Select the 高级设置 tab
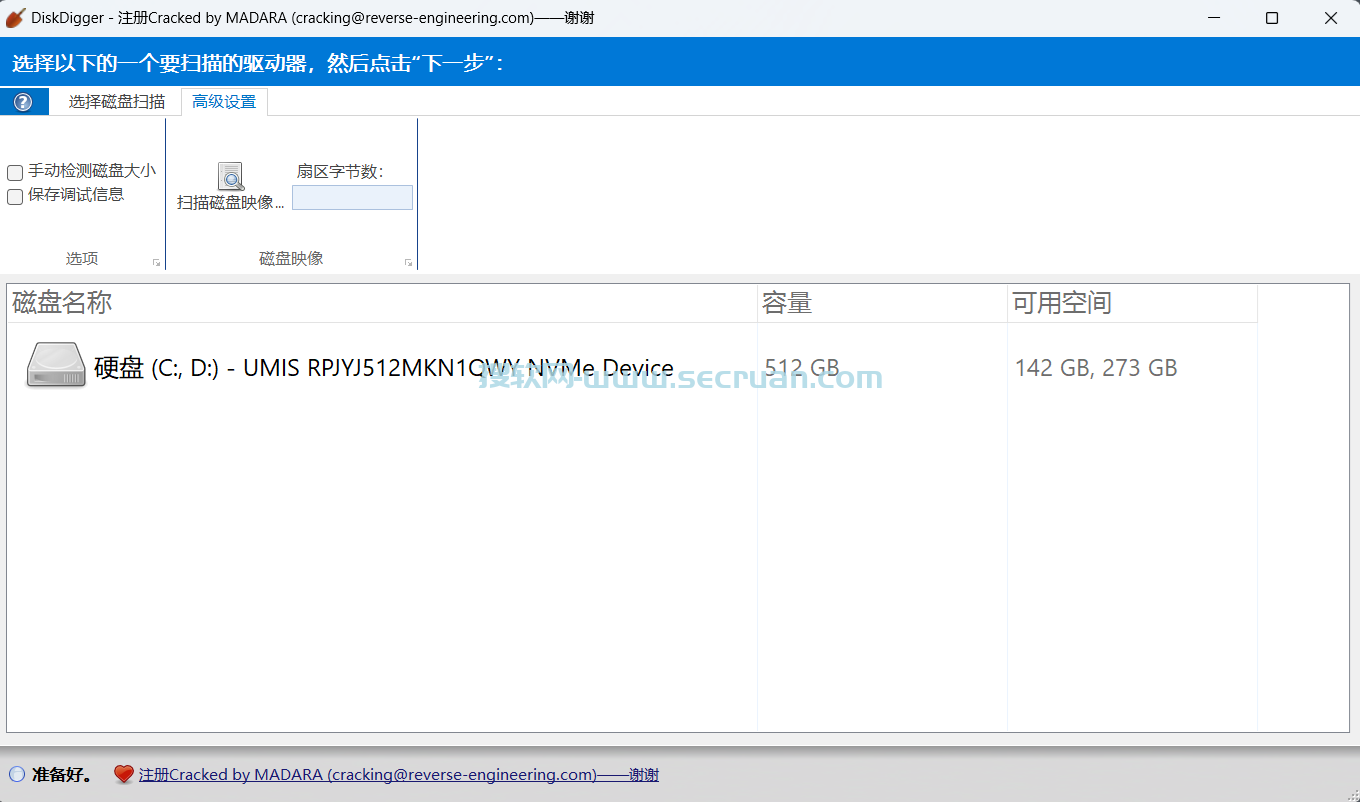Screen dimensions: 1360x802 click(x=224, y=102)
